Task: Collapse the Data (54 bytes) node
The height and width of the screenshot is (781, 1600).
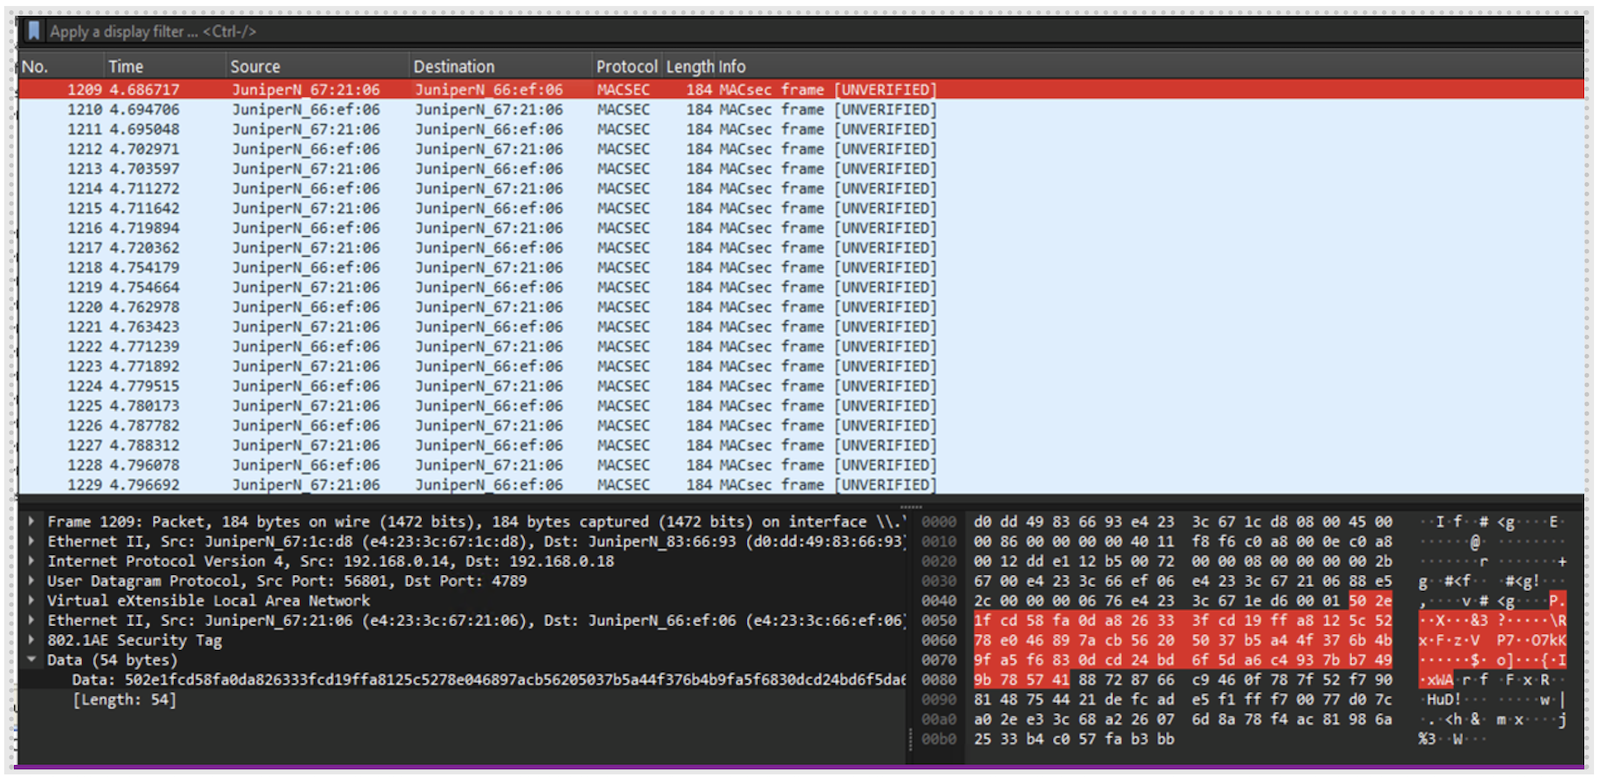Action: click(32, 660)
